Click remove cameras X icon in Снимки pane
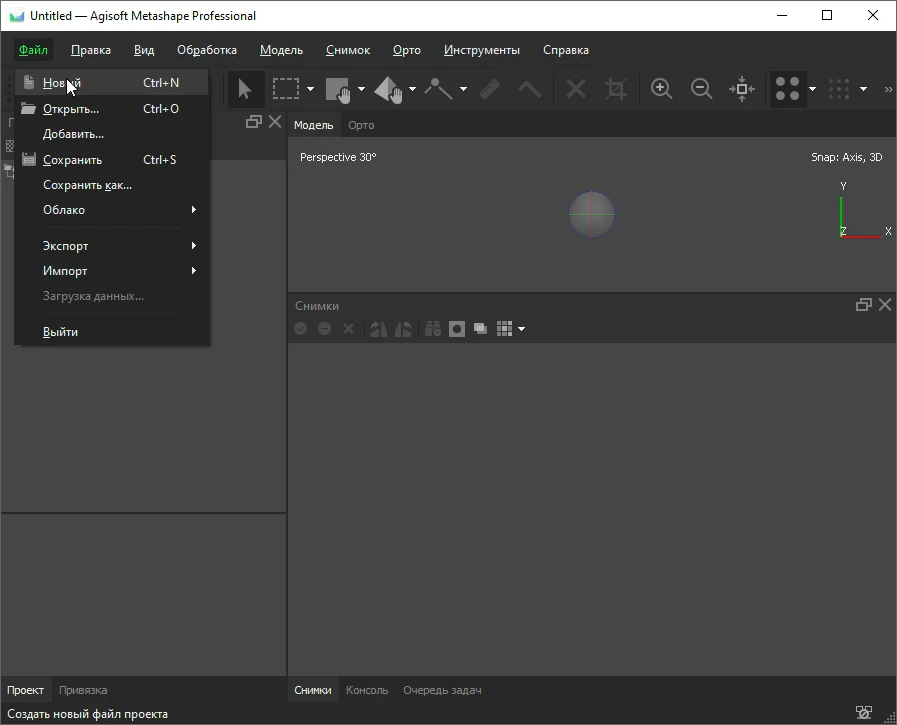Image resolution: width=897 pixels, height=725 pixels. [348, 329]
